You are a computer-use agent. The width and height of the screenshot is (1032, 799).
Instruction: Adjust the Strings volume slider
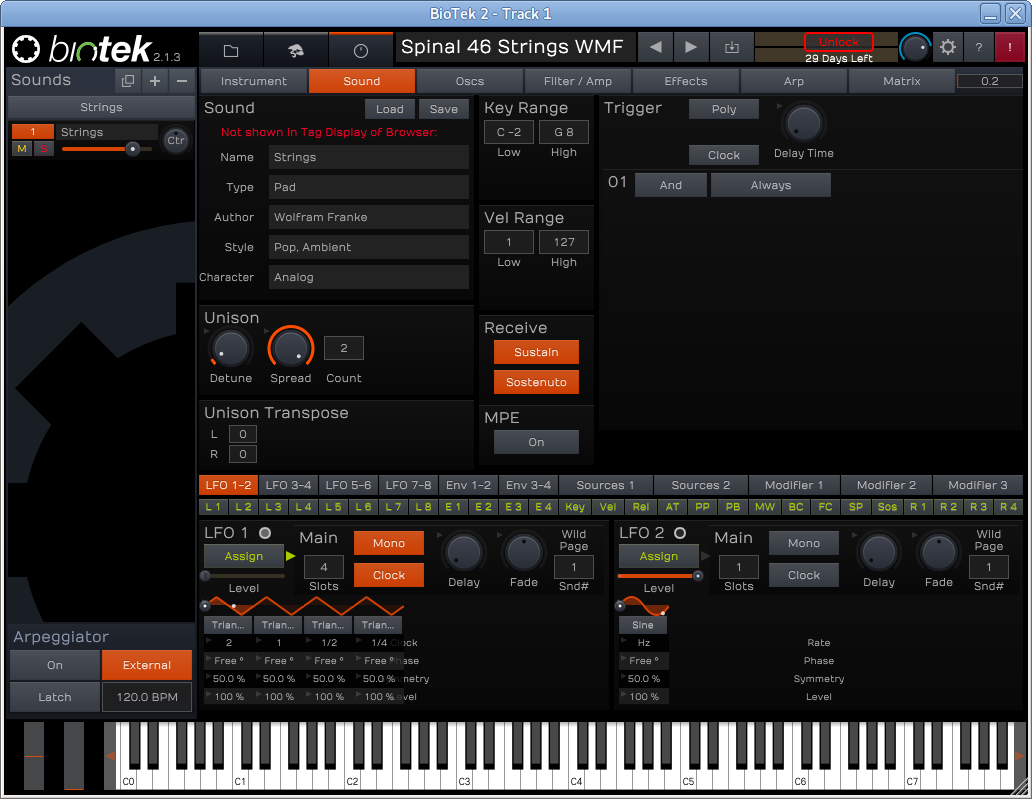pyautogui.click(x=107, y=149)
